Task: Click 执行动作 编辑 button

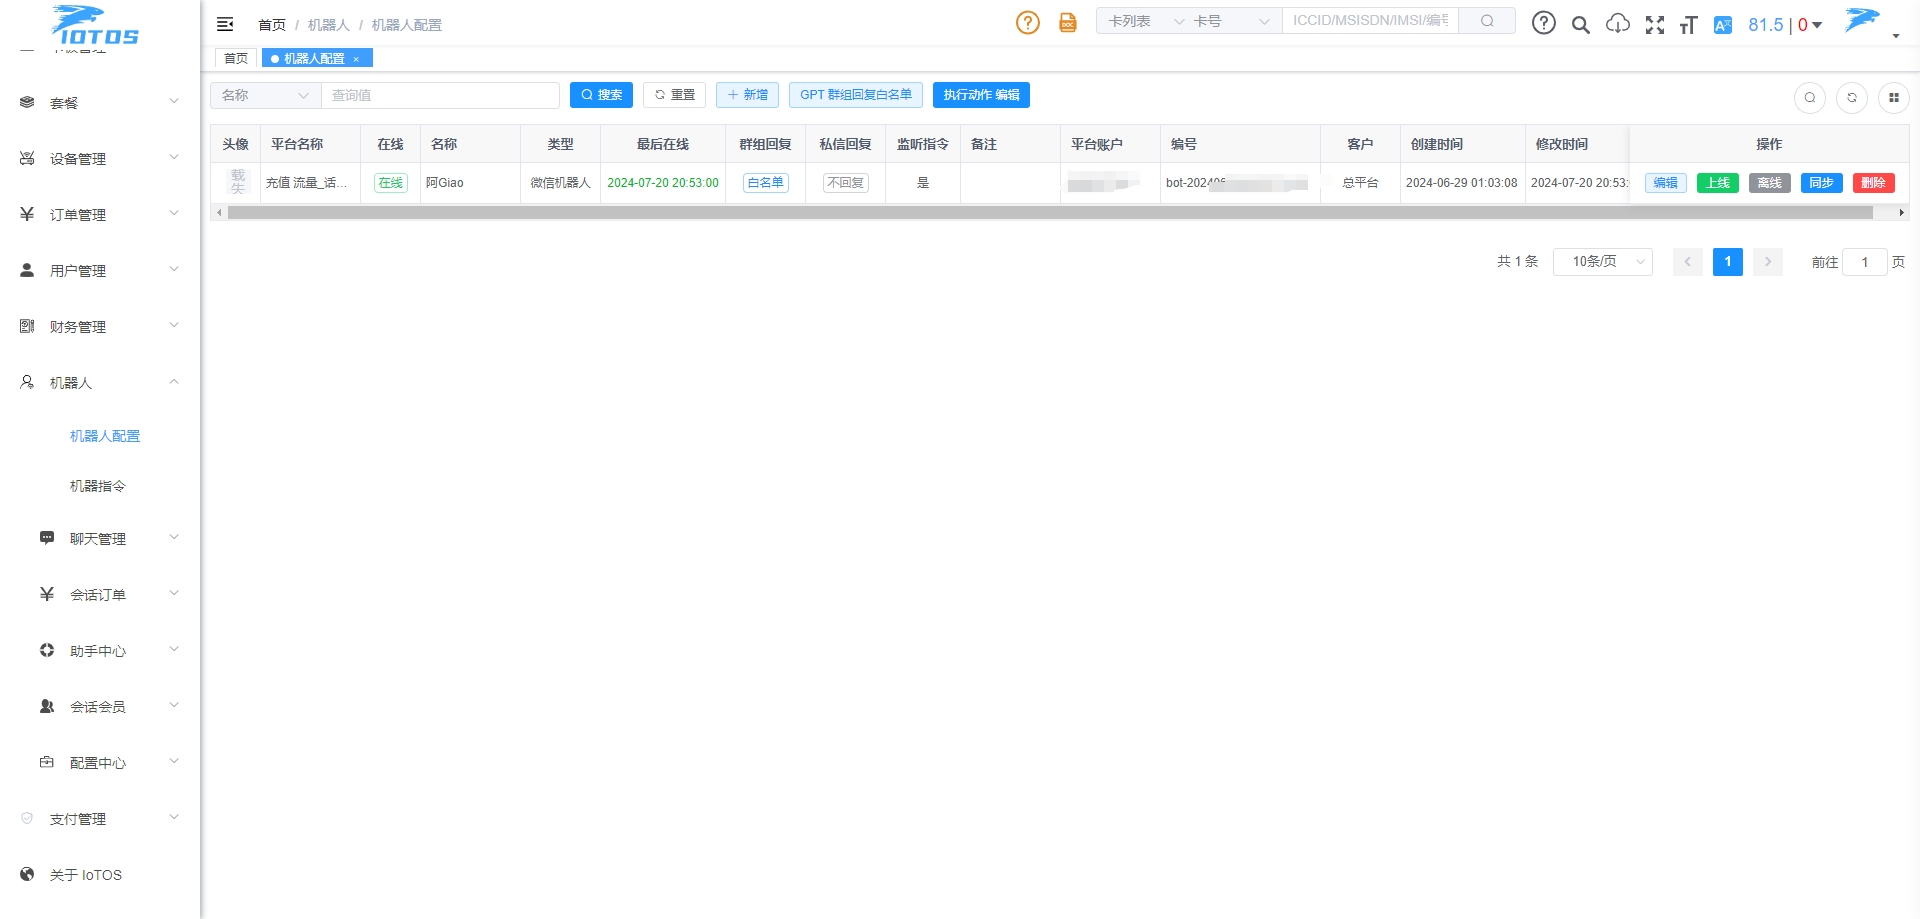Action: [981, 95]
